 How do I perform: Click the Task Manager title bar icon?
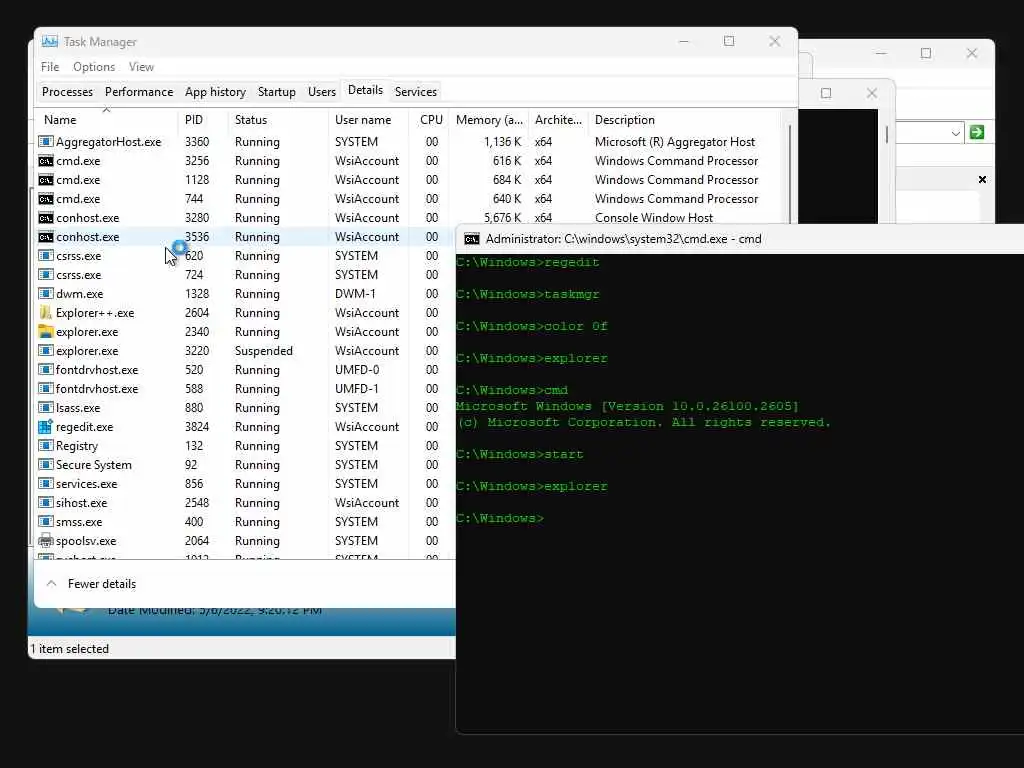point(49,42)
